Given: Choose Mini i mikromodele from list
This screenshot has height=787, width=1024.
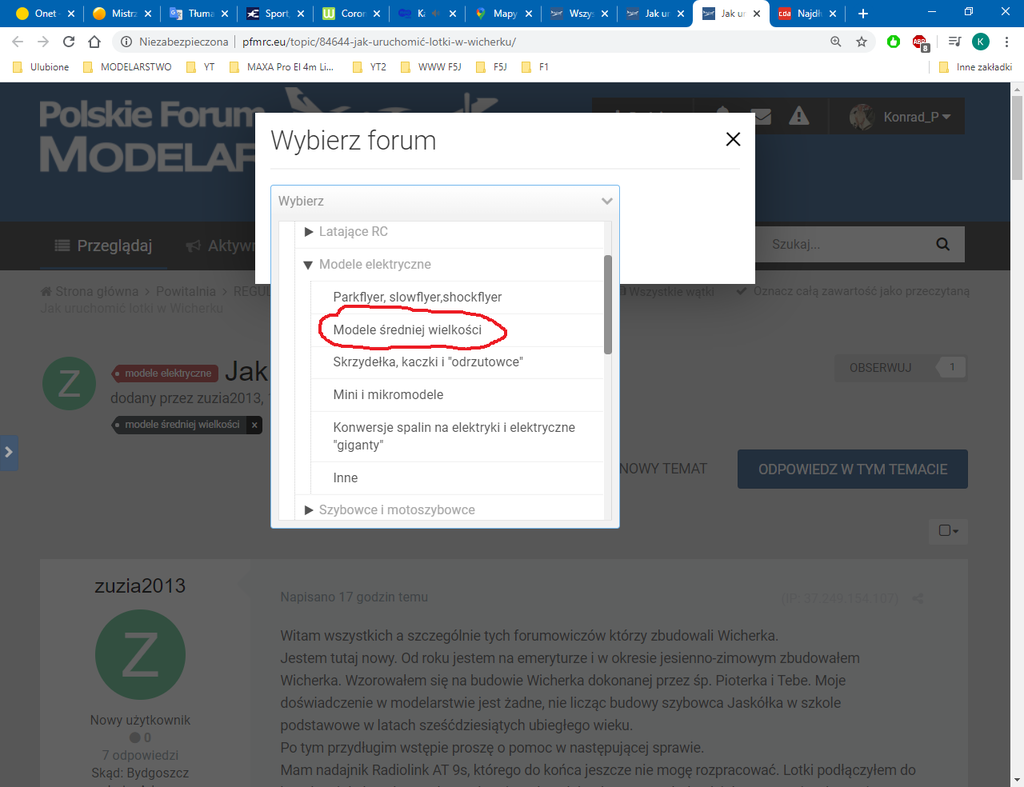Looking at the screenshot, I should tap(388, 395).
